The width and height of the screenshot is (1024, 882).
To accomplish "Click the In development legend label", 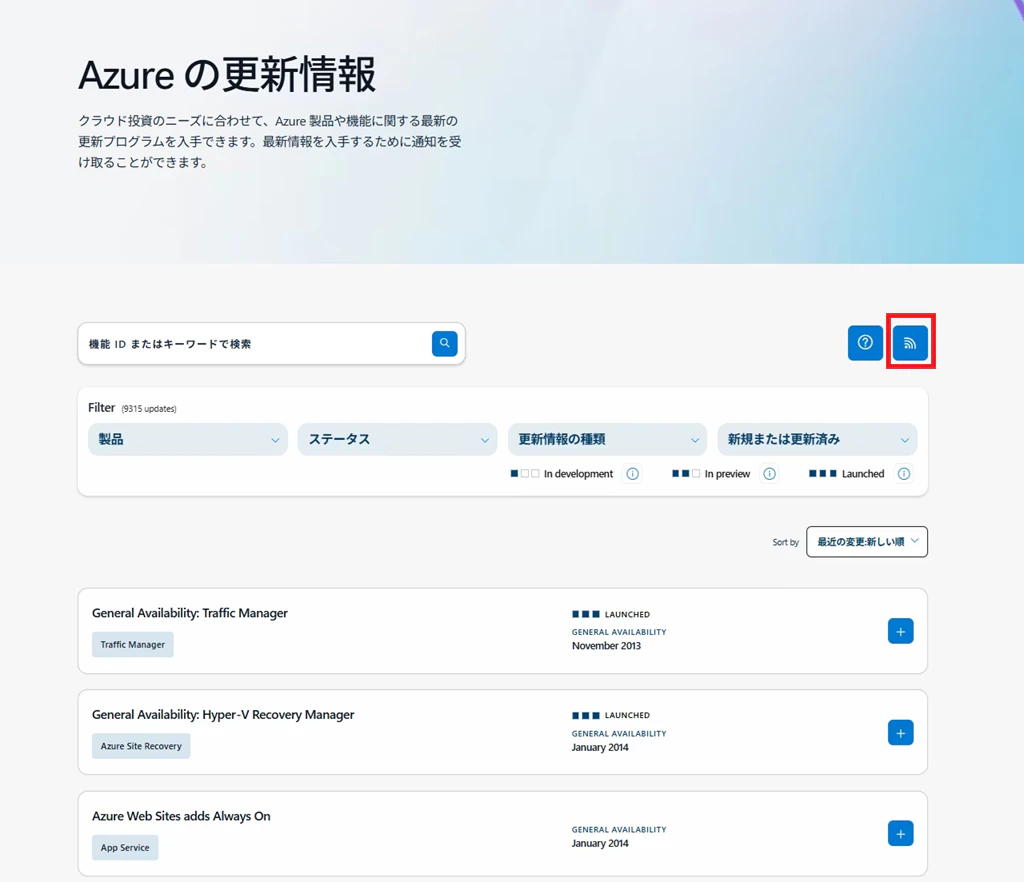I will pos(579,474).
